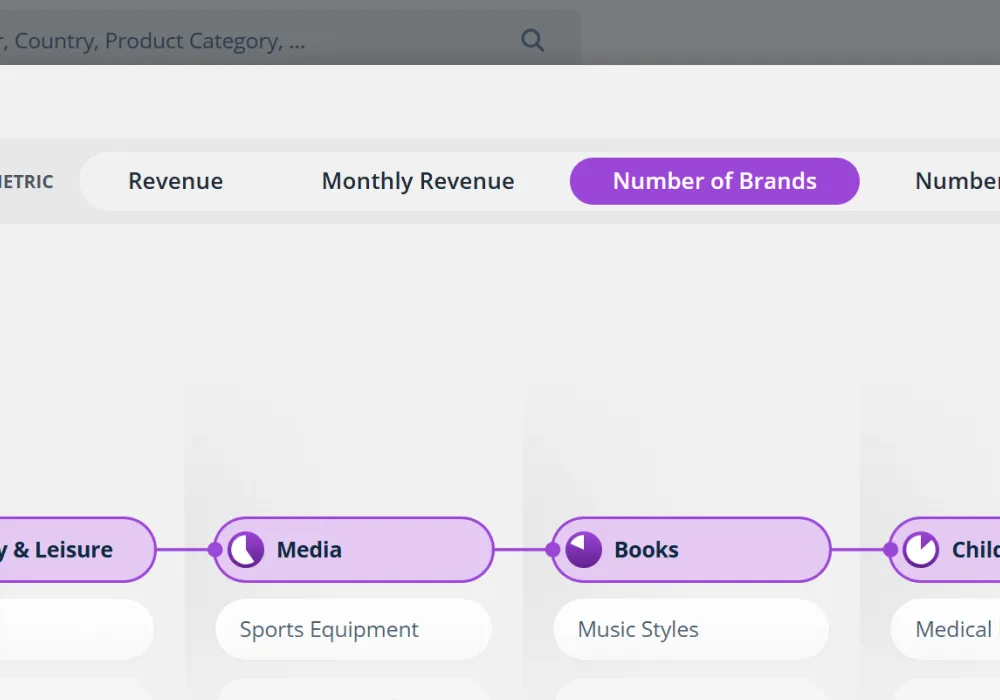Select the cut-off metric tab after Number of Brands
This screenshot has width=1000, height=700.
(956, 181)
